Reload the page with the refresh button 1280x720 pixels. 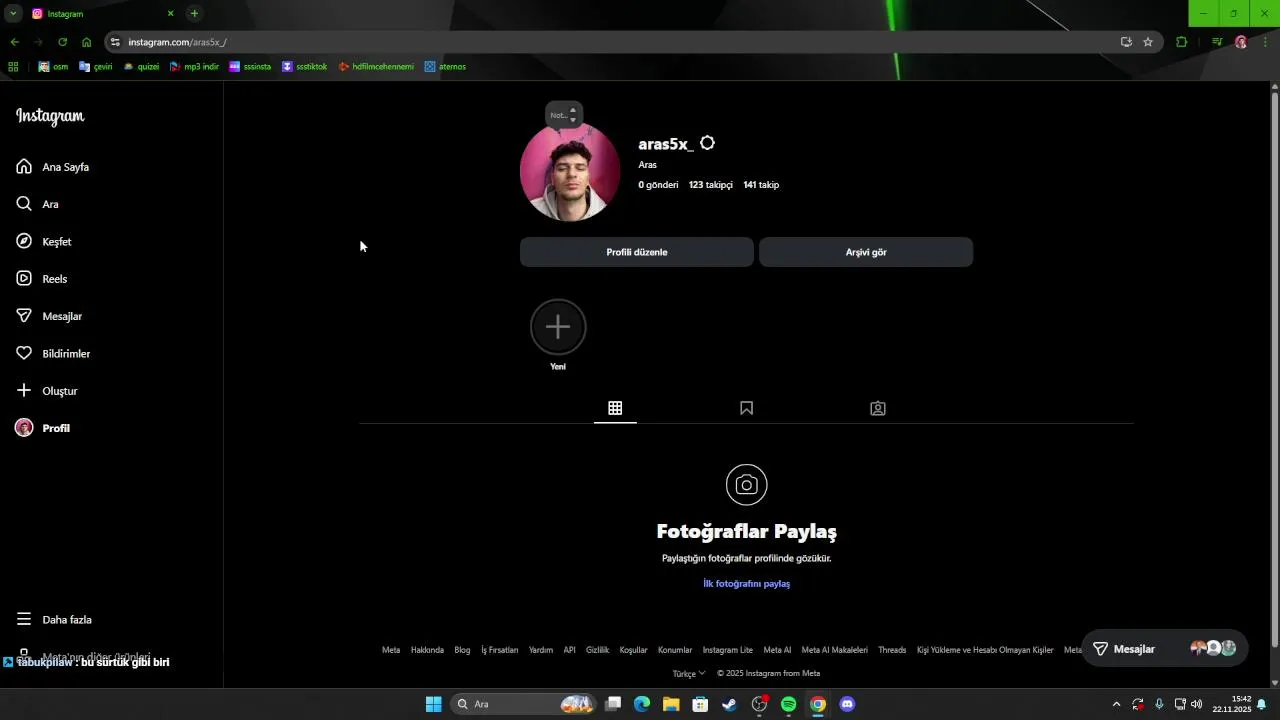[x=62, y=42]
